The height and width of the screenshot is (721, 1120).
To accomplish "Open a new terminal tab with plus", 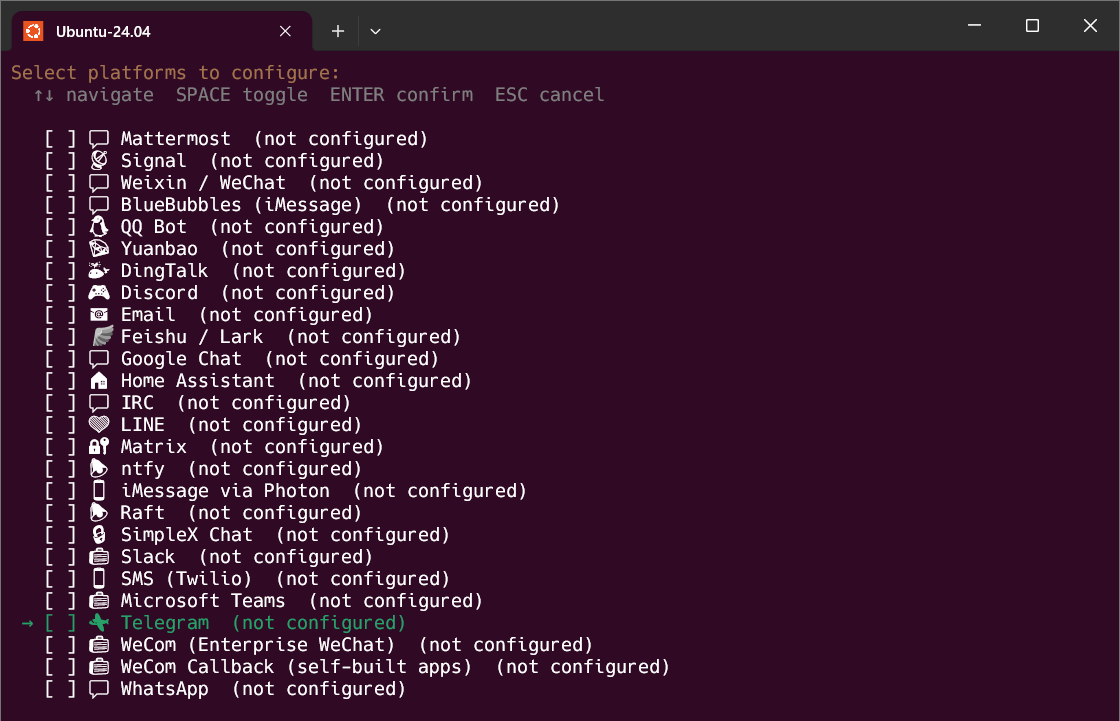I will tap(338, 31).
